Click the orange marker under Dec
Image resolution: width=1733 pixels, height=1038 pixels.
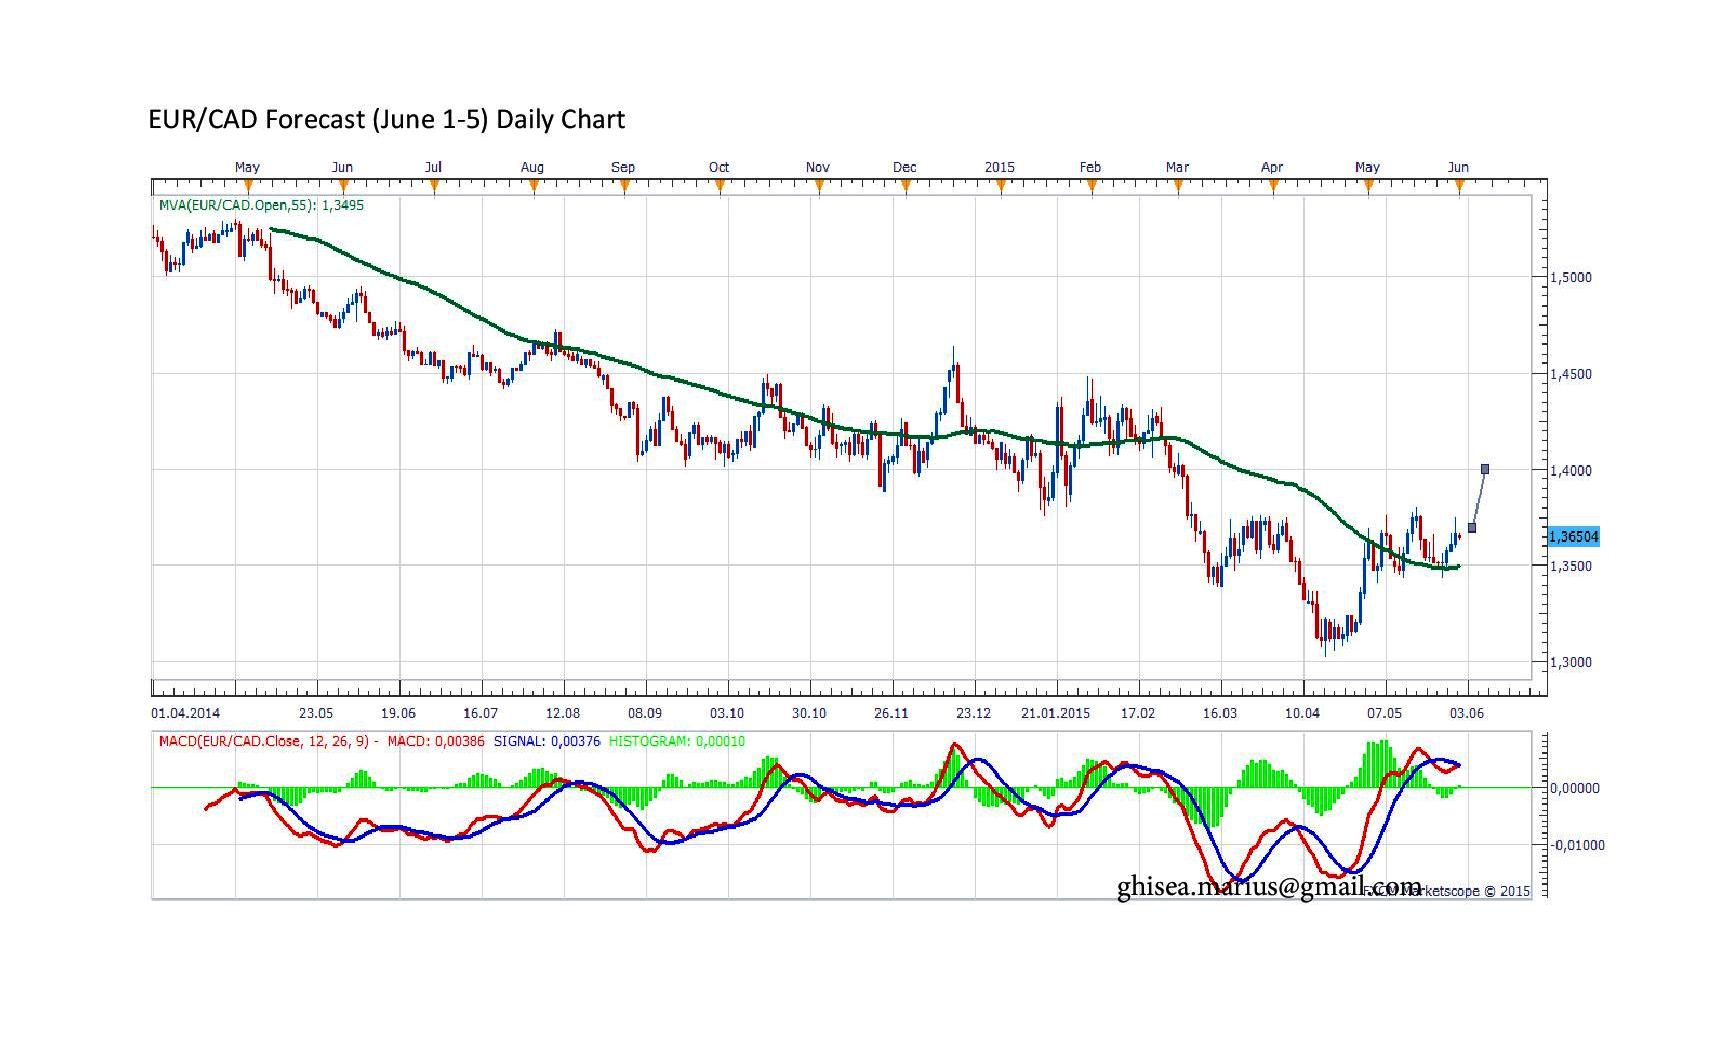906,185
